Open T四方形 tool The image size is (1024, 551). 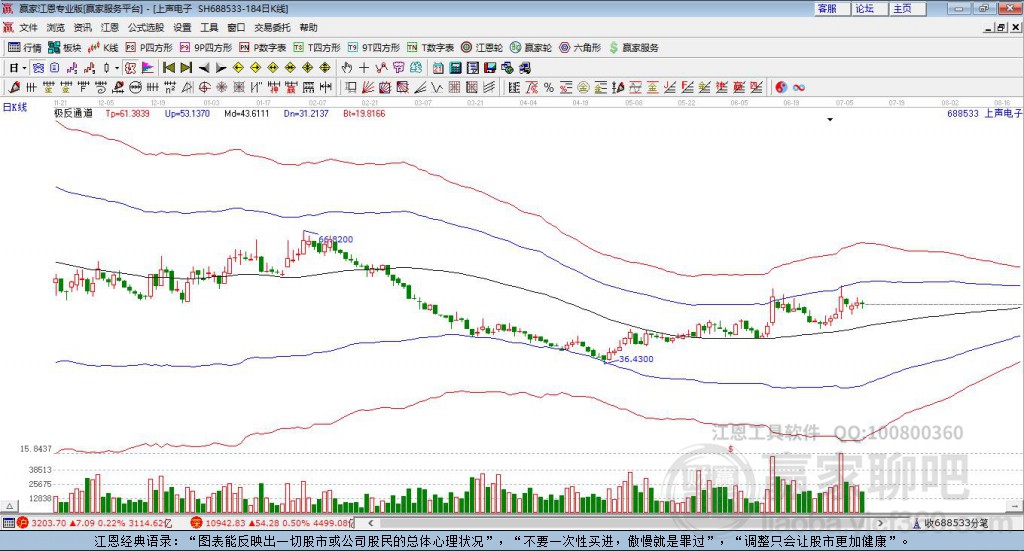tap(317, 48)
